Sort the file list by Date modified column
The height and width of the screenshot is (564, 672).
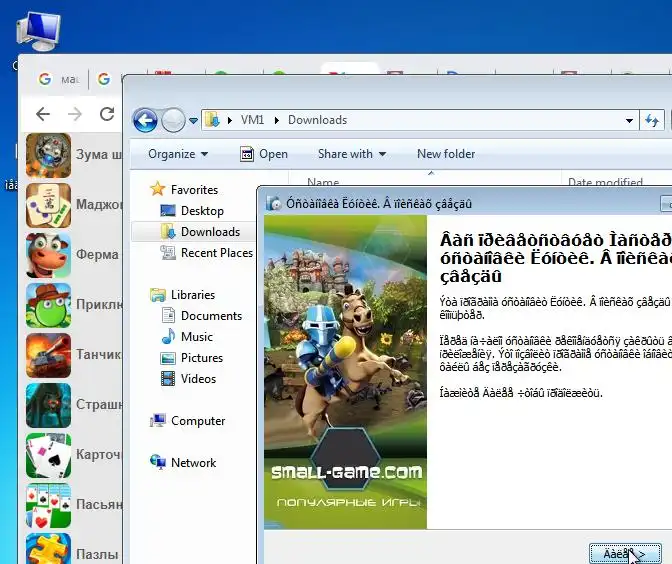(x=605, y=182)
